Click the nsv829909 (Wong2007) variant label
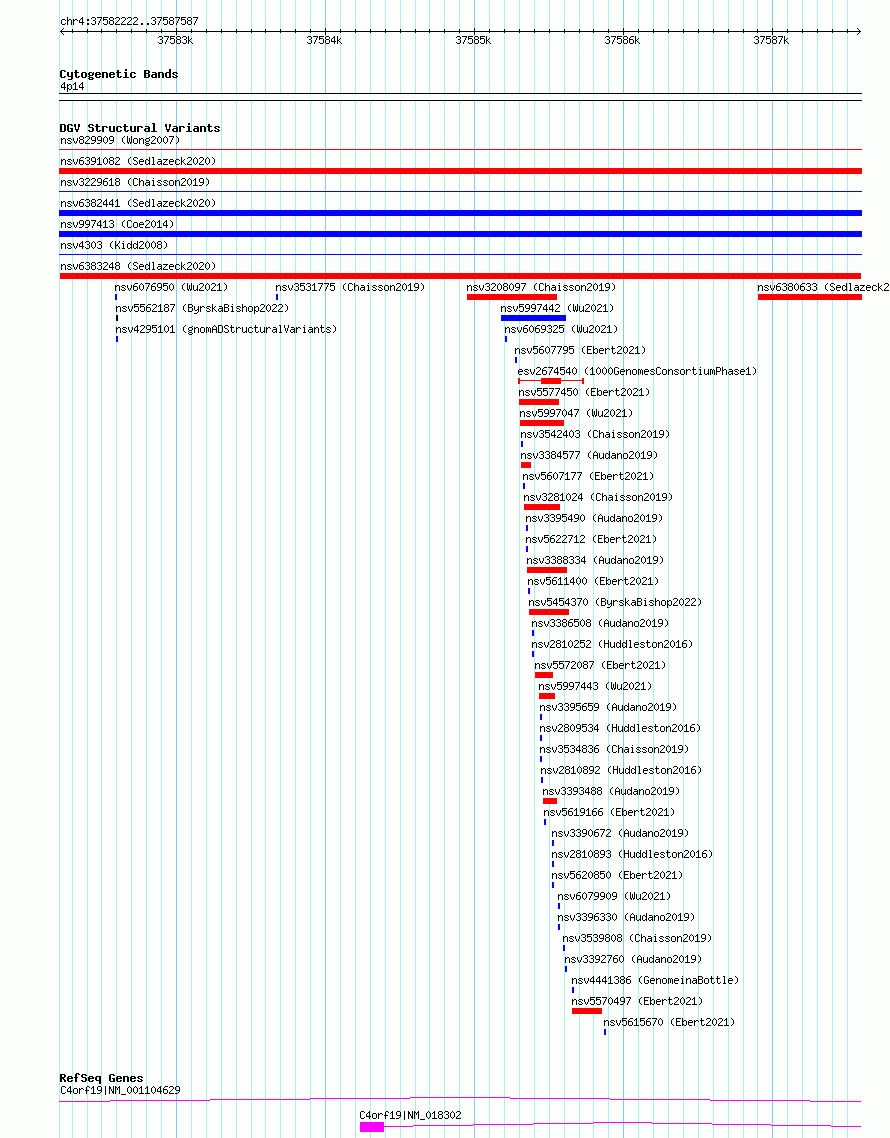The image size is (890, 1138). pos(120,140)
